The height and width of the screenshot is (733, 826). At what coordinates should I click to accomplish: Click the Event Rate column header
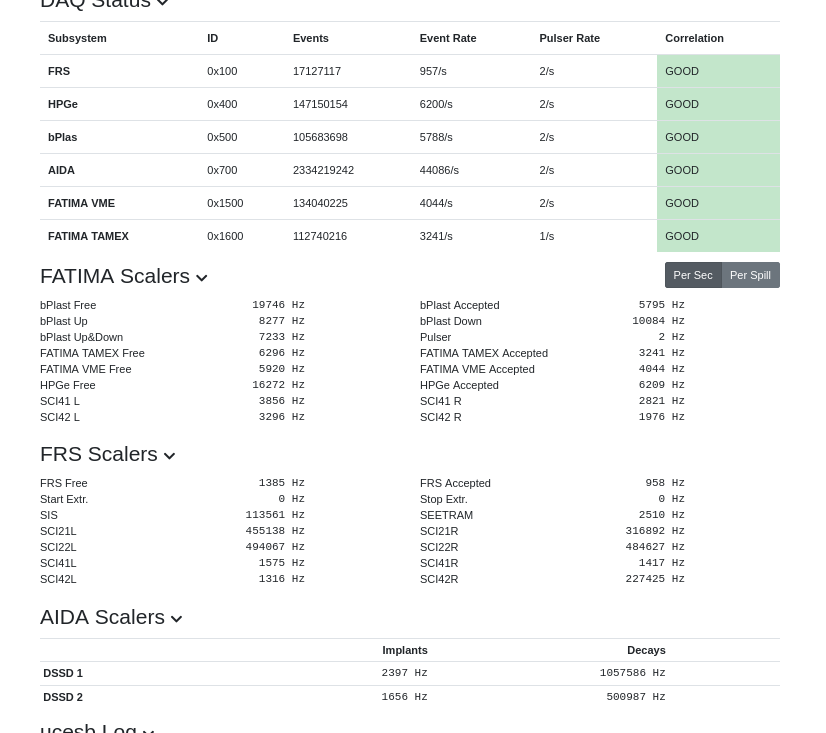(448, 38)
